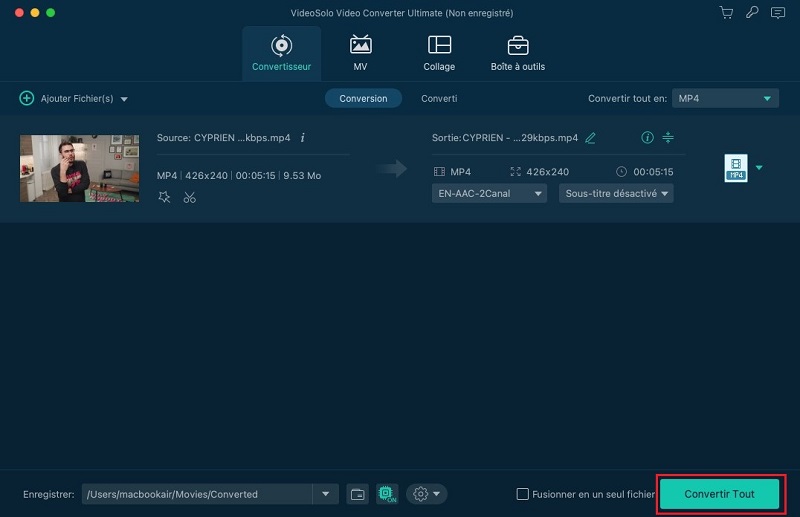This screenshot has height=517, width=800.
Task: Switch to the Collage tab
Action: point(439,54)
